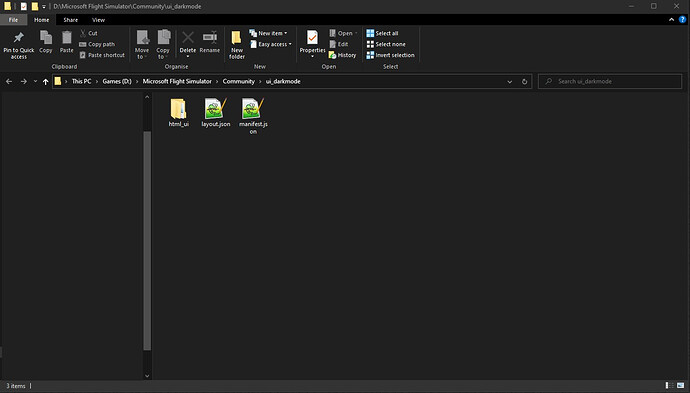Go up one folder level

pos(45,81)
